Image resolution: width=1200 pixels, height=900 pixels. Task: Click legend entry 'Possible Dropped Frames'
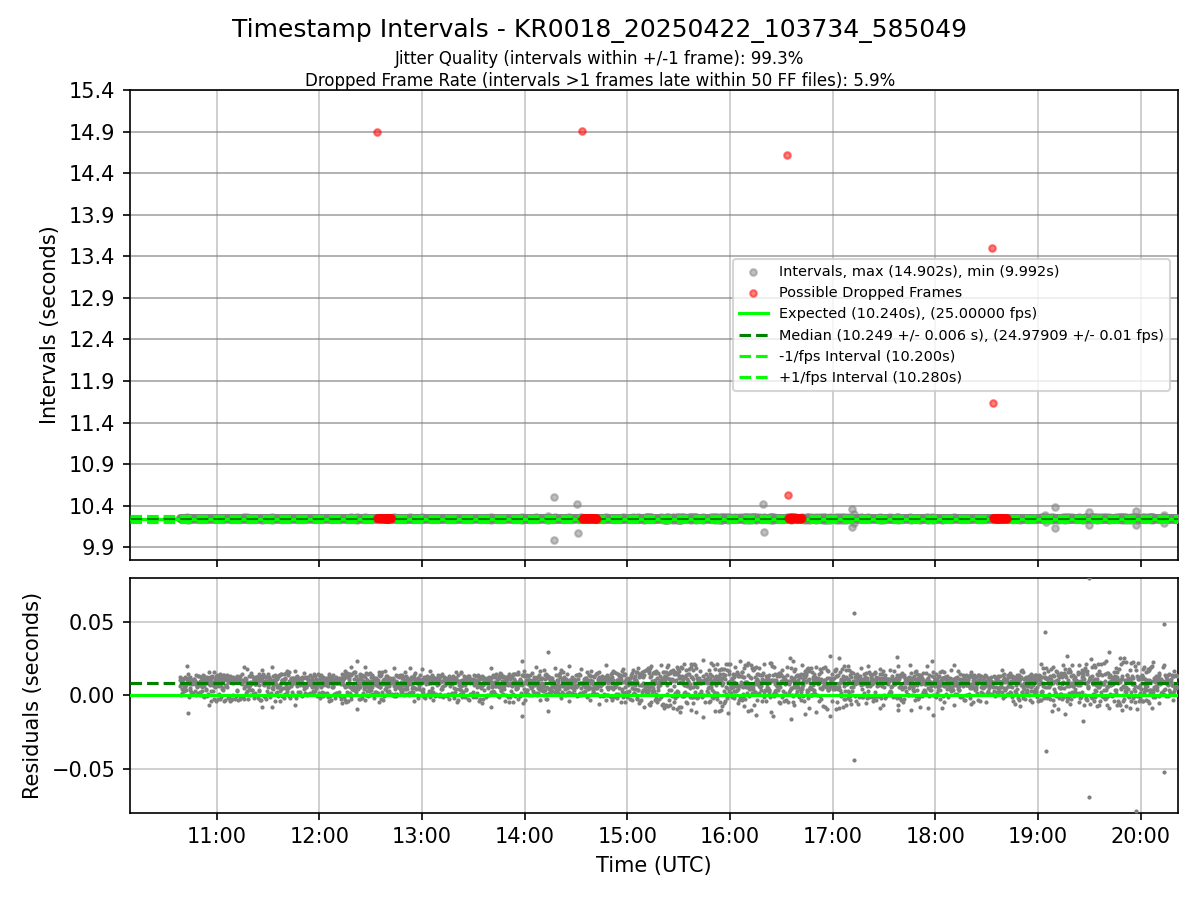coord(870,292)
